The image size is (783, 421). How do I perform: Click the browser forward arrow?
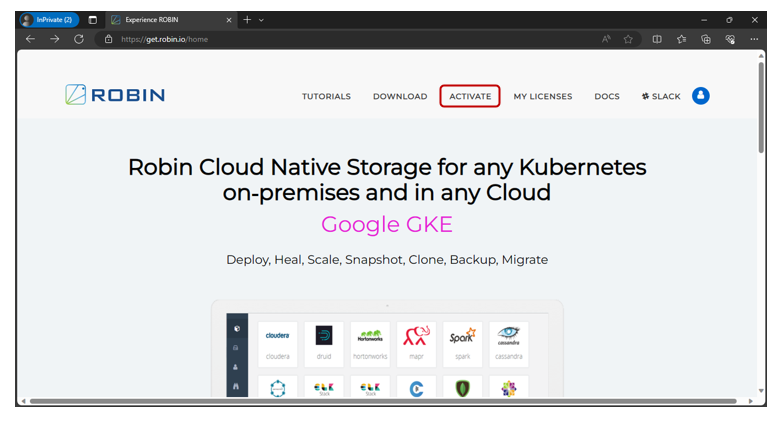(54, 39)
